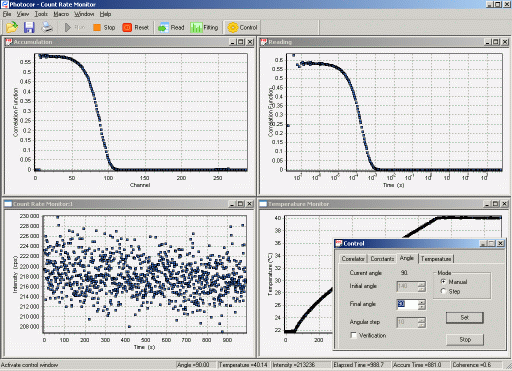Image resolution: width=512 pixels, height=371 pixels.
Task: Switch to the Constants tab
Action: click(x=382, y=259)
